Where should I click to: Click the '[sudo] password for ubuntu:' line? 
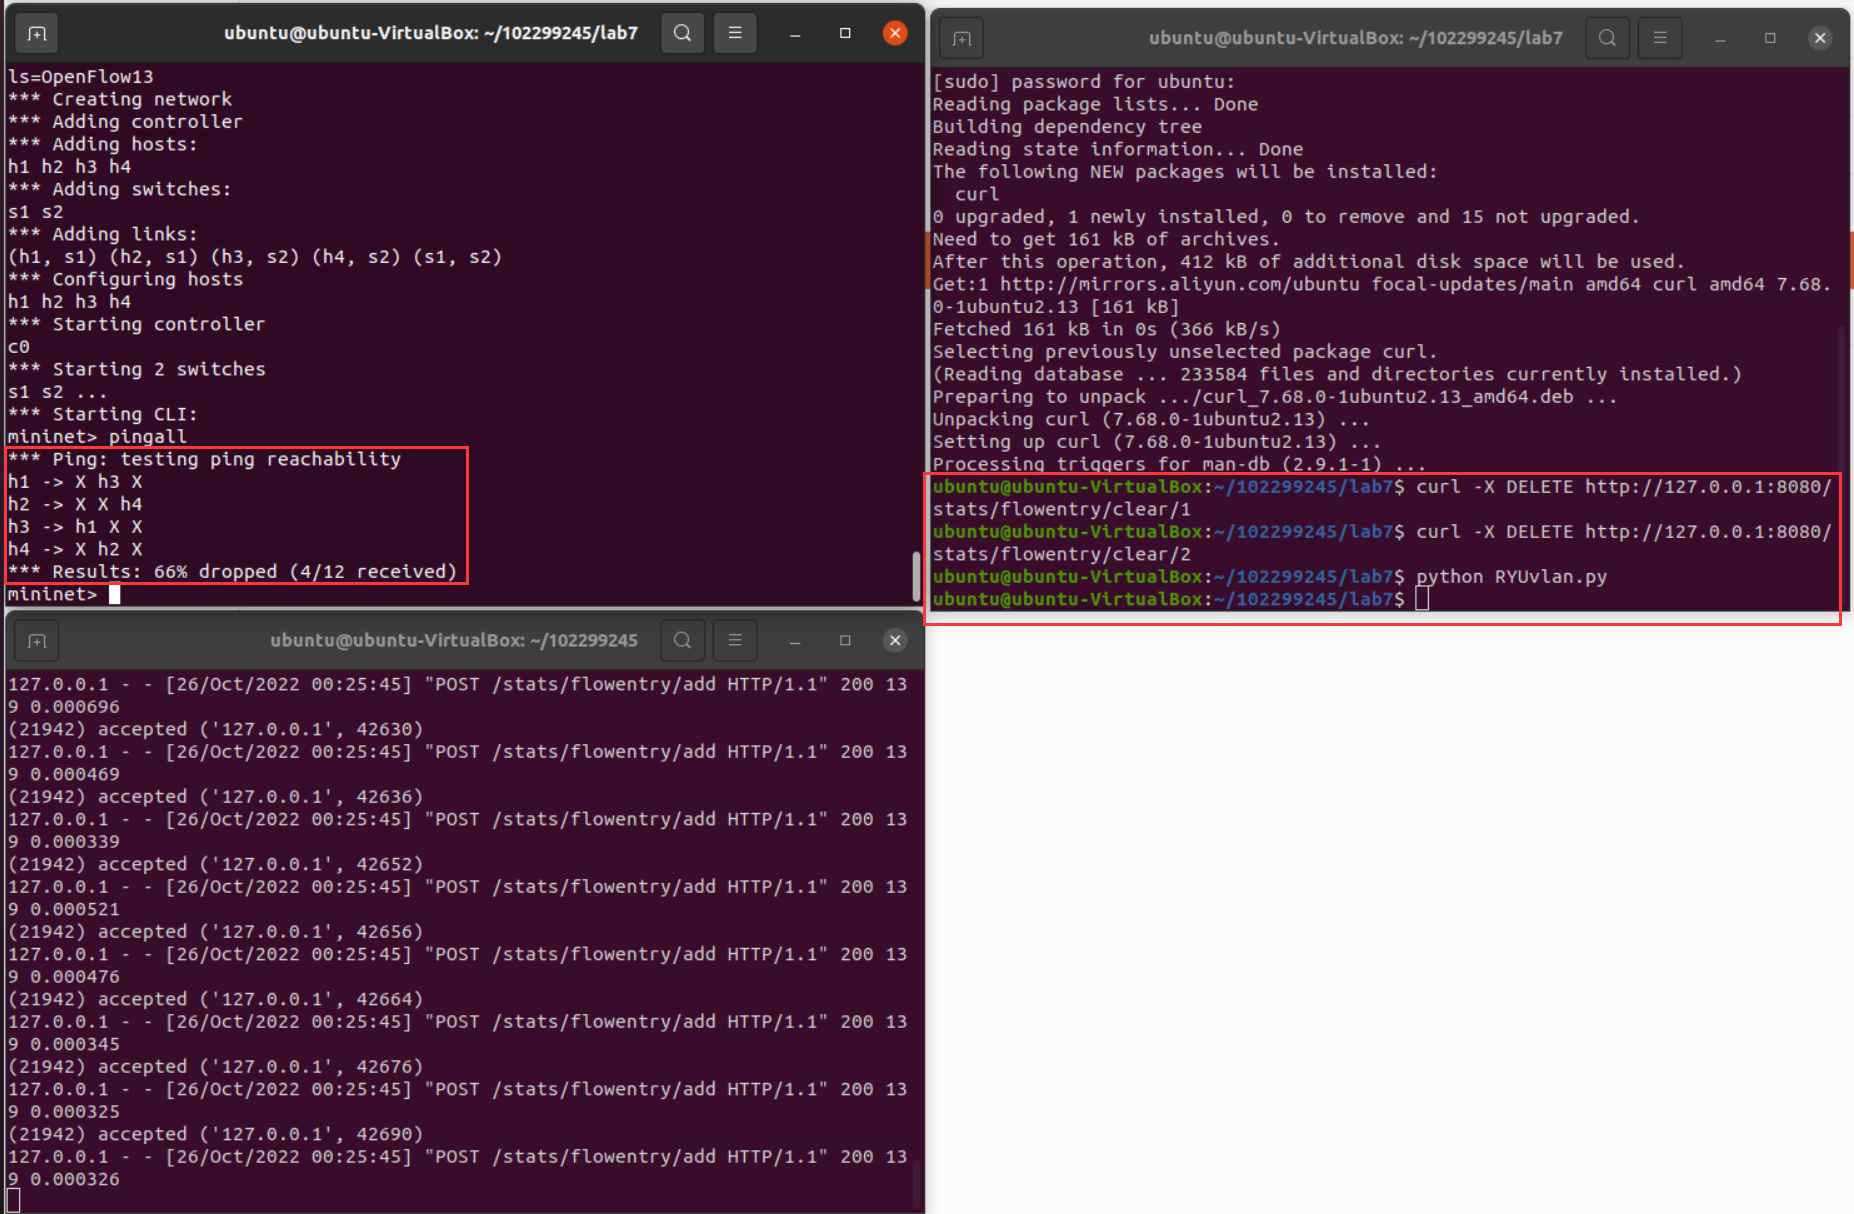tap(1084, 82)
